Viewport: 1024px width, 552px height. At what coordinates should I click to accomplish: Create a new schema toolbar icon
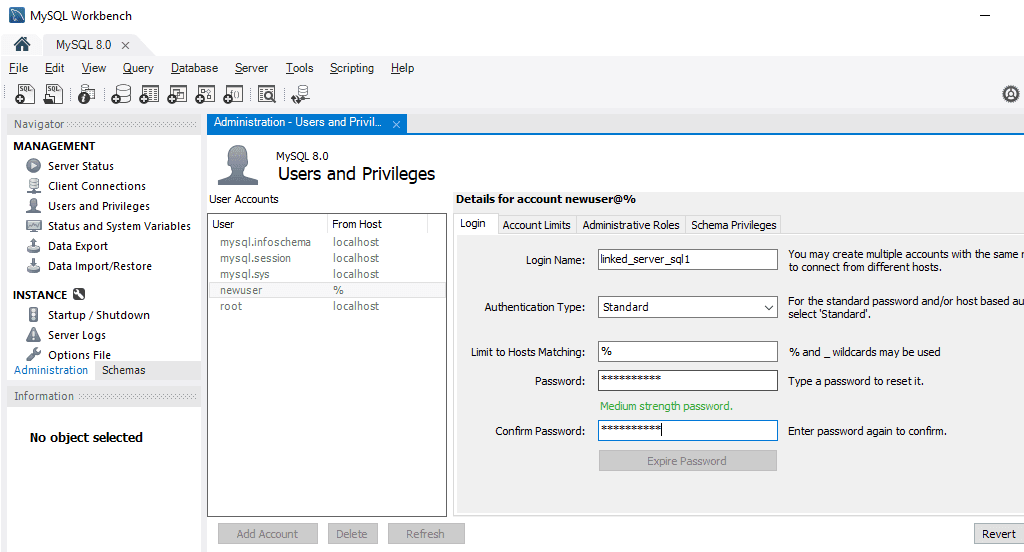tap(121, 94)
